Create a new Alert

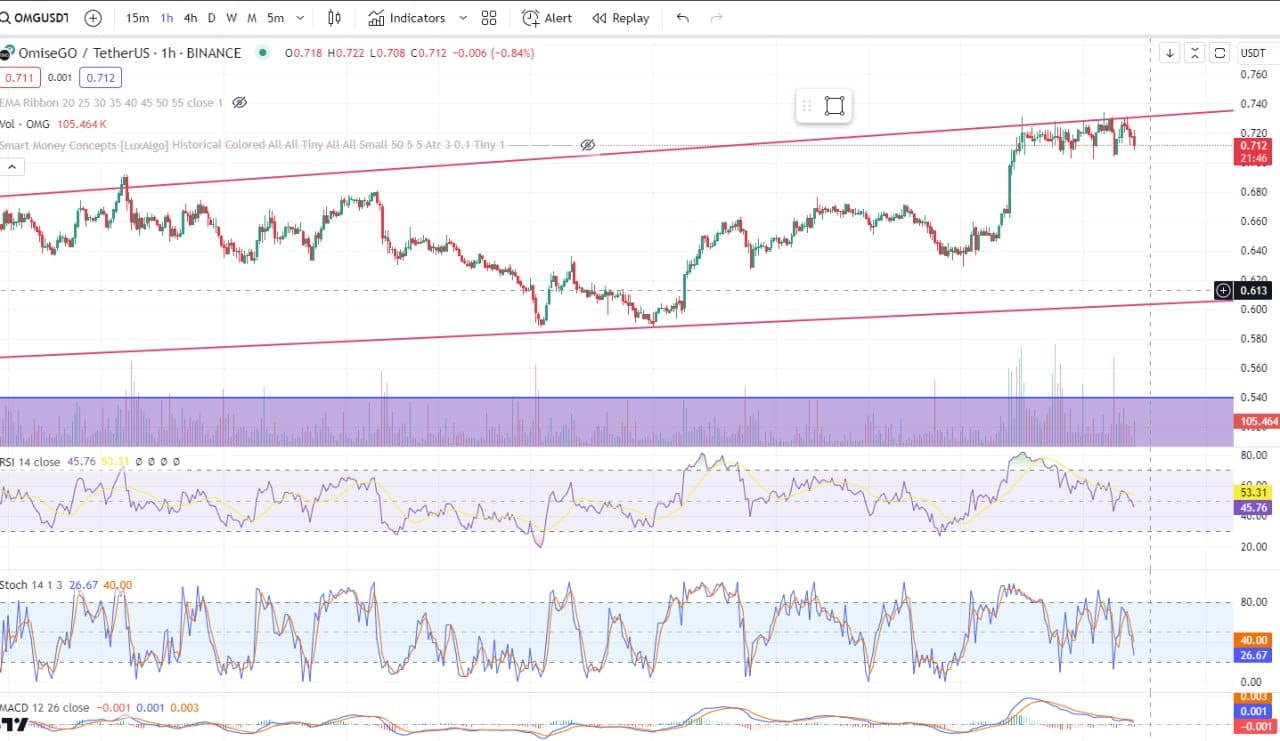tap(546, 17)
